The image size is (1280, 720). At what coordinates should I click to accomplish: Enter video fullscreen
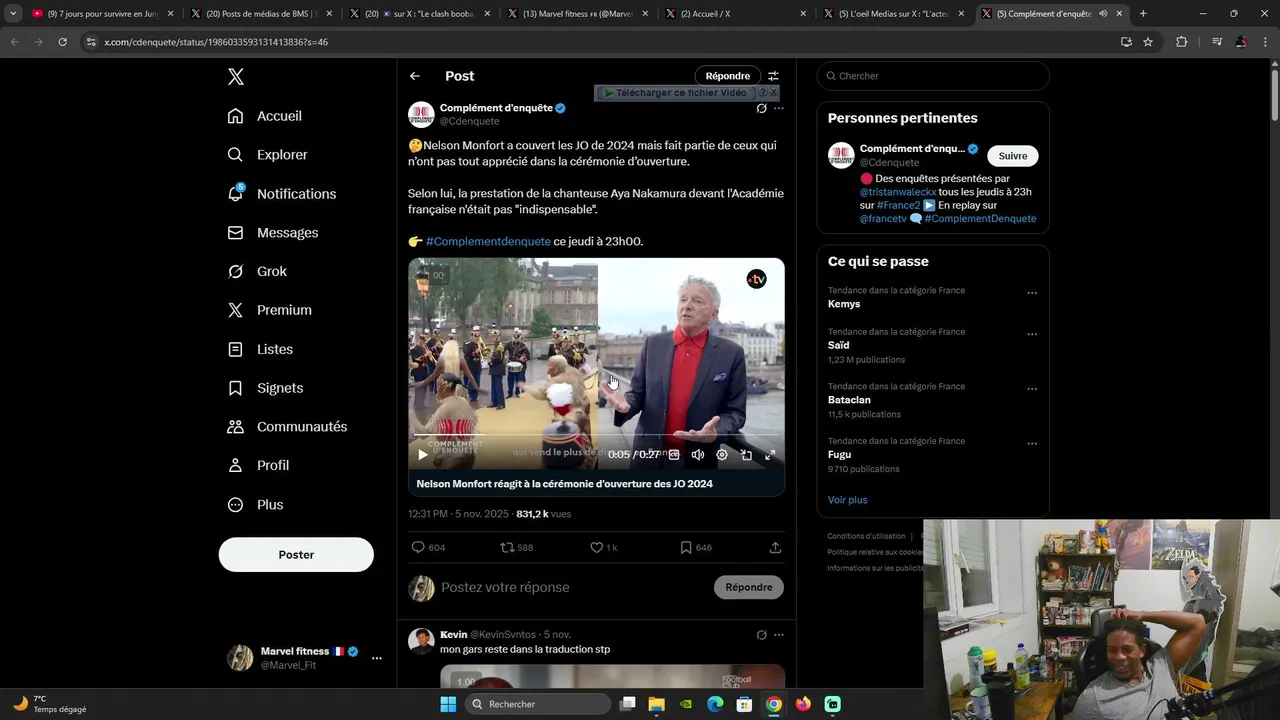point(770,455)
